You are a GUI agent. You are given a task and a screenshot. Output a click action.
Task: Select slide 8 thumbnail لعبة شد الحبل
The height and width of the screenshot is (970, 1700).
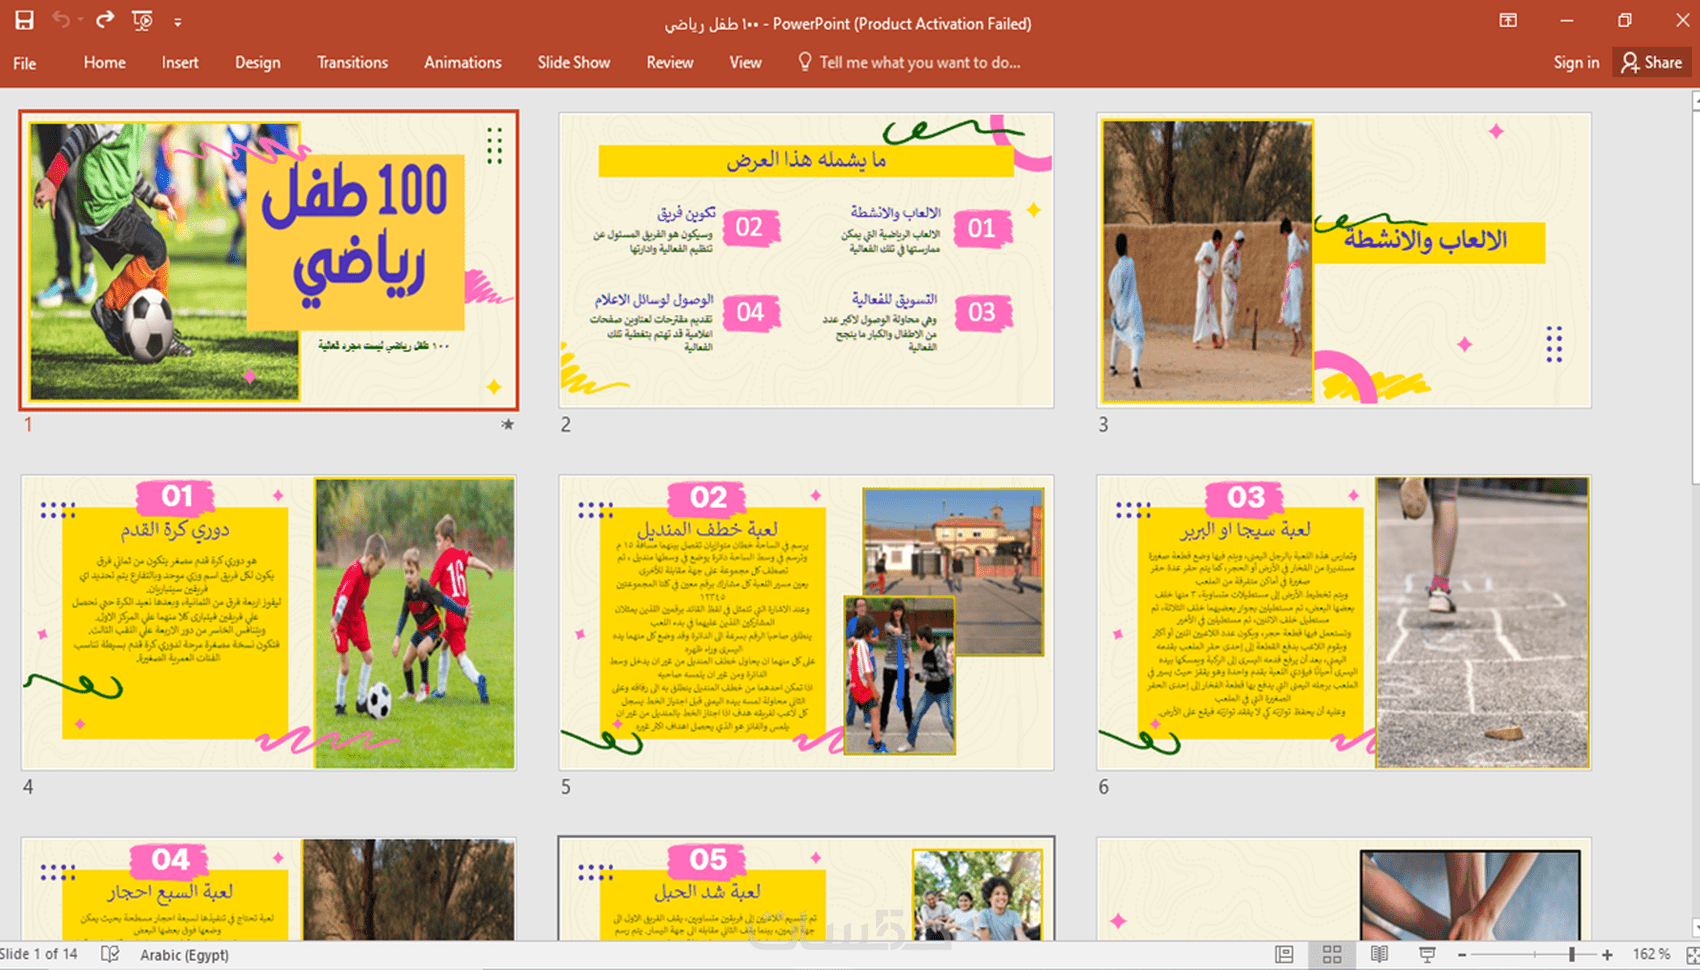pos(806,889)
